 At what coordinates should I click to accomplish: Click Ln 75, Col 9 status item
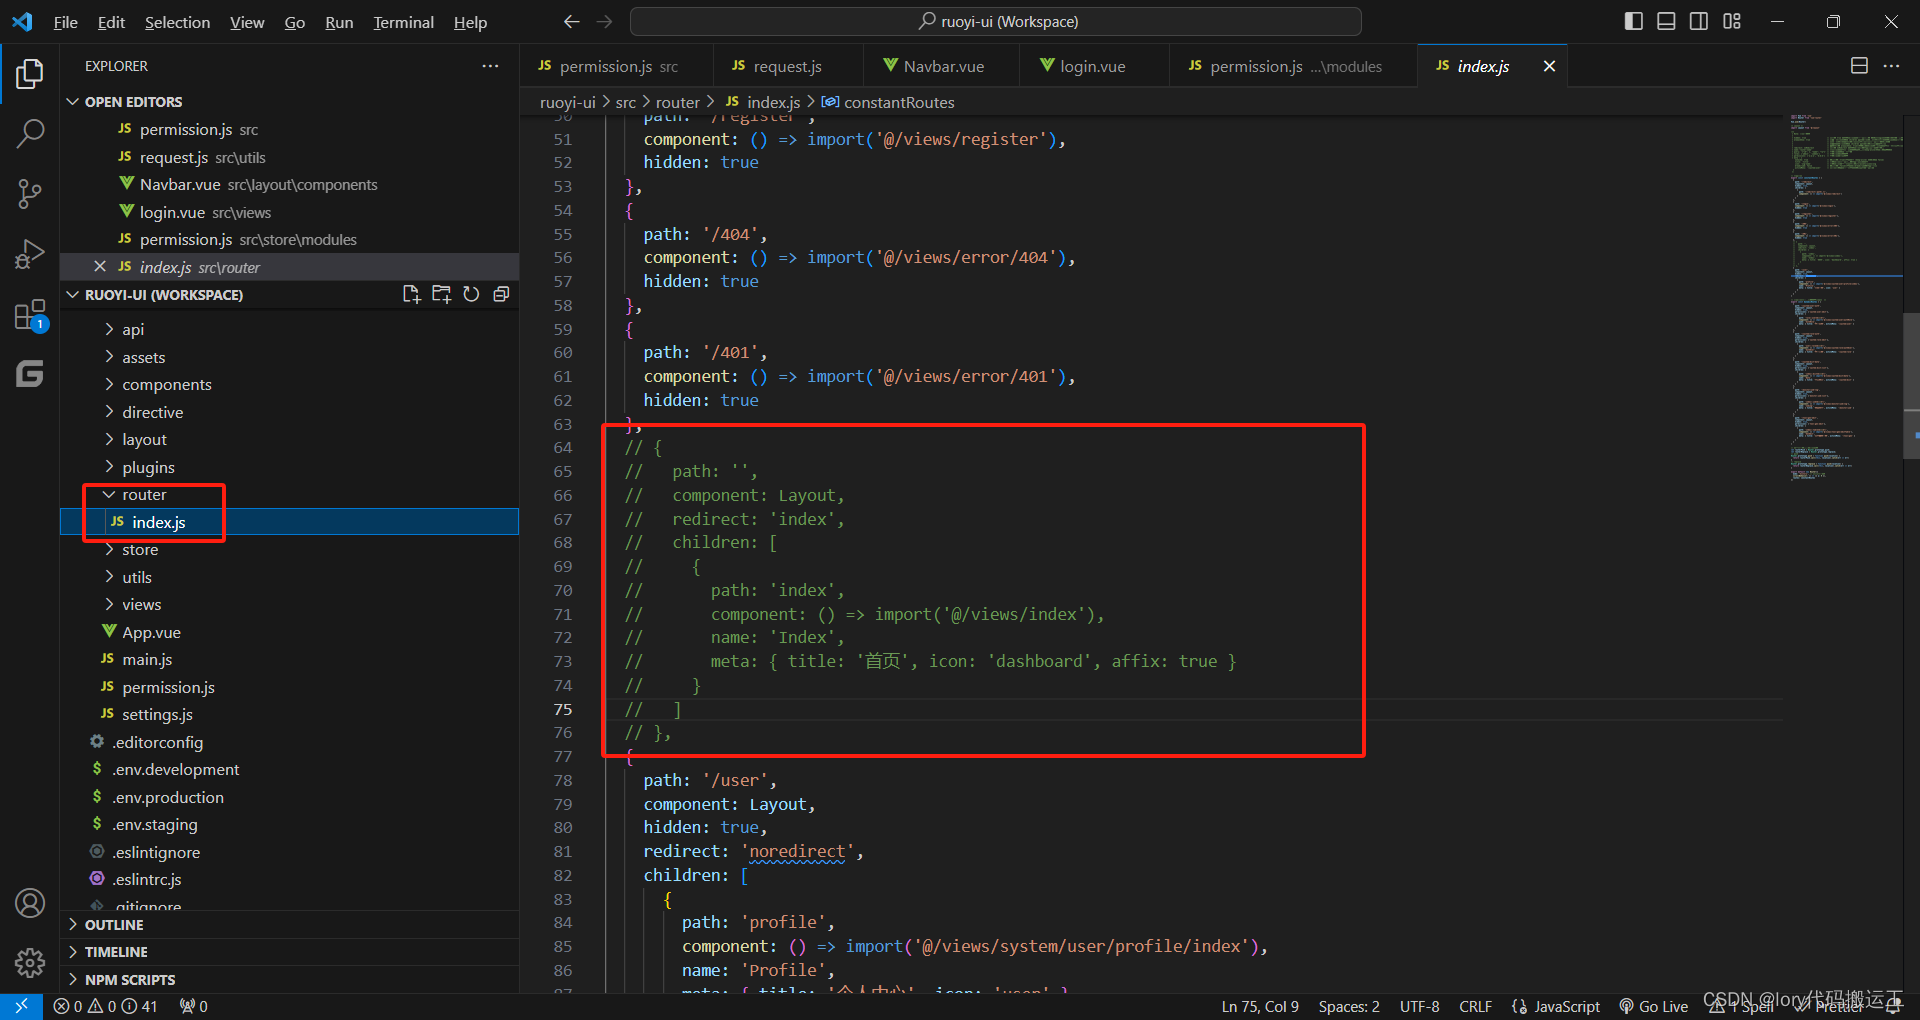pos(1260,1006)
